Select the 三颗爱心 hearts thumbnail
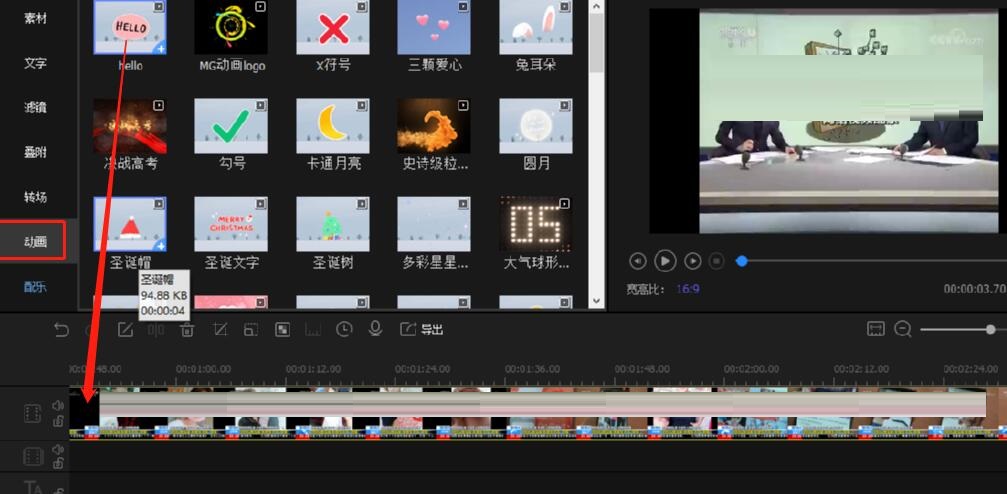Image resolution: width=1007 pixels, height=494 pixels. tap(434, 27)
